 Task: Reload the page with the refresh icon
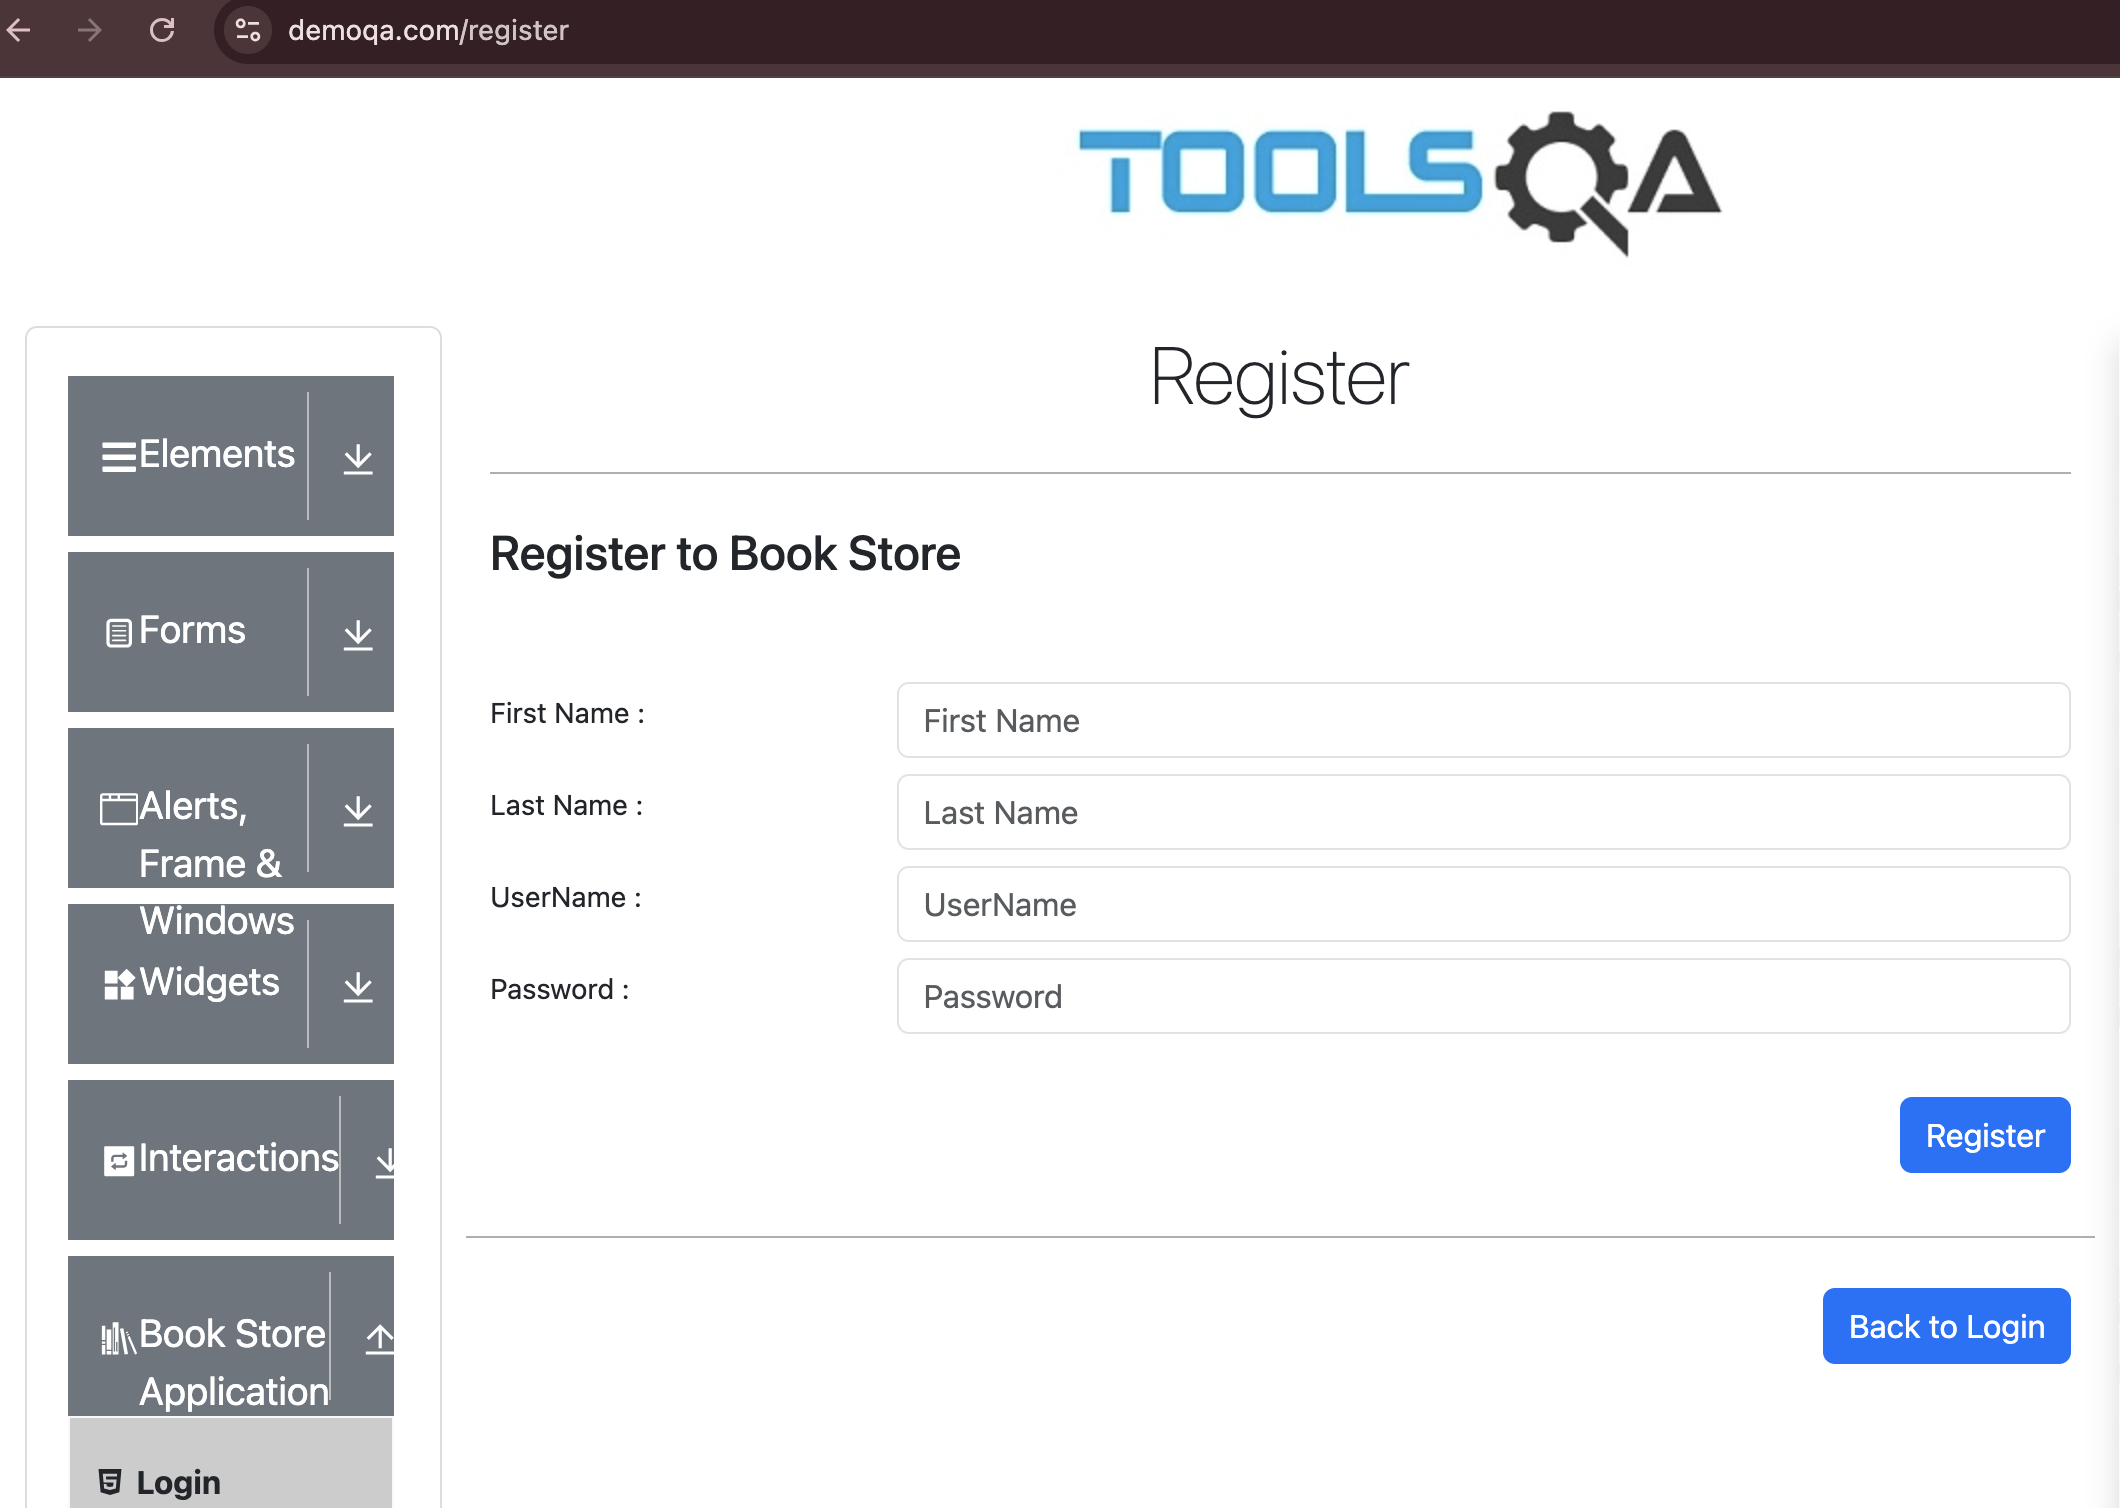coord(162,30)
